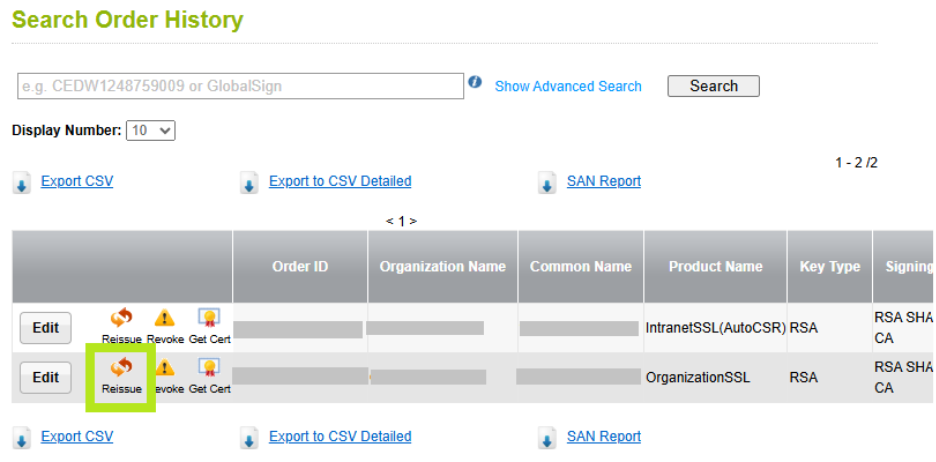
Task: Open the bottom SAN Report link
Action: point(604,436)
